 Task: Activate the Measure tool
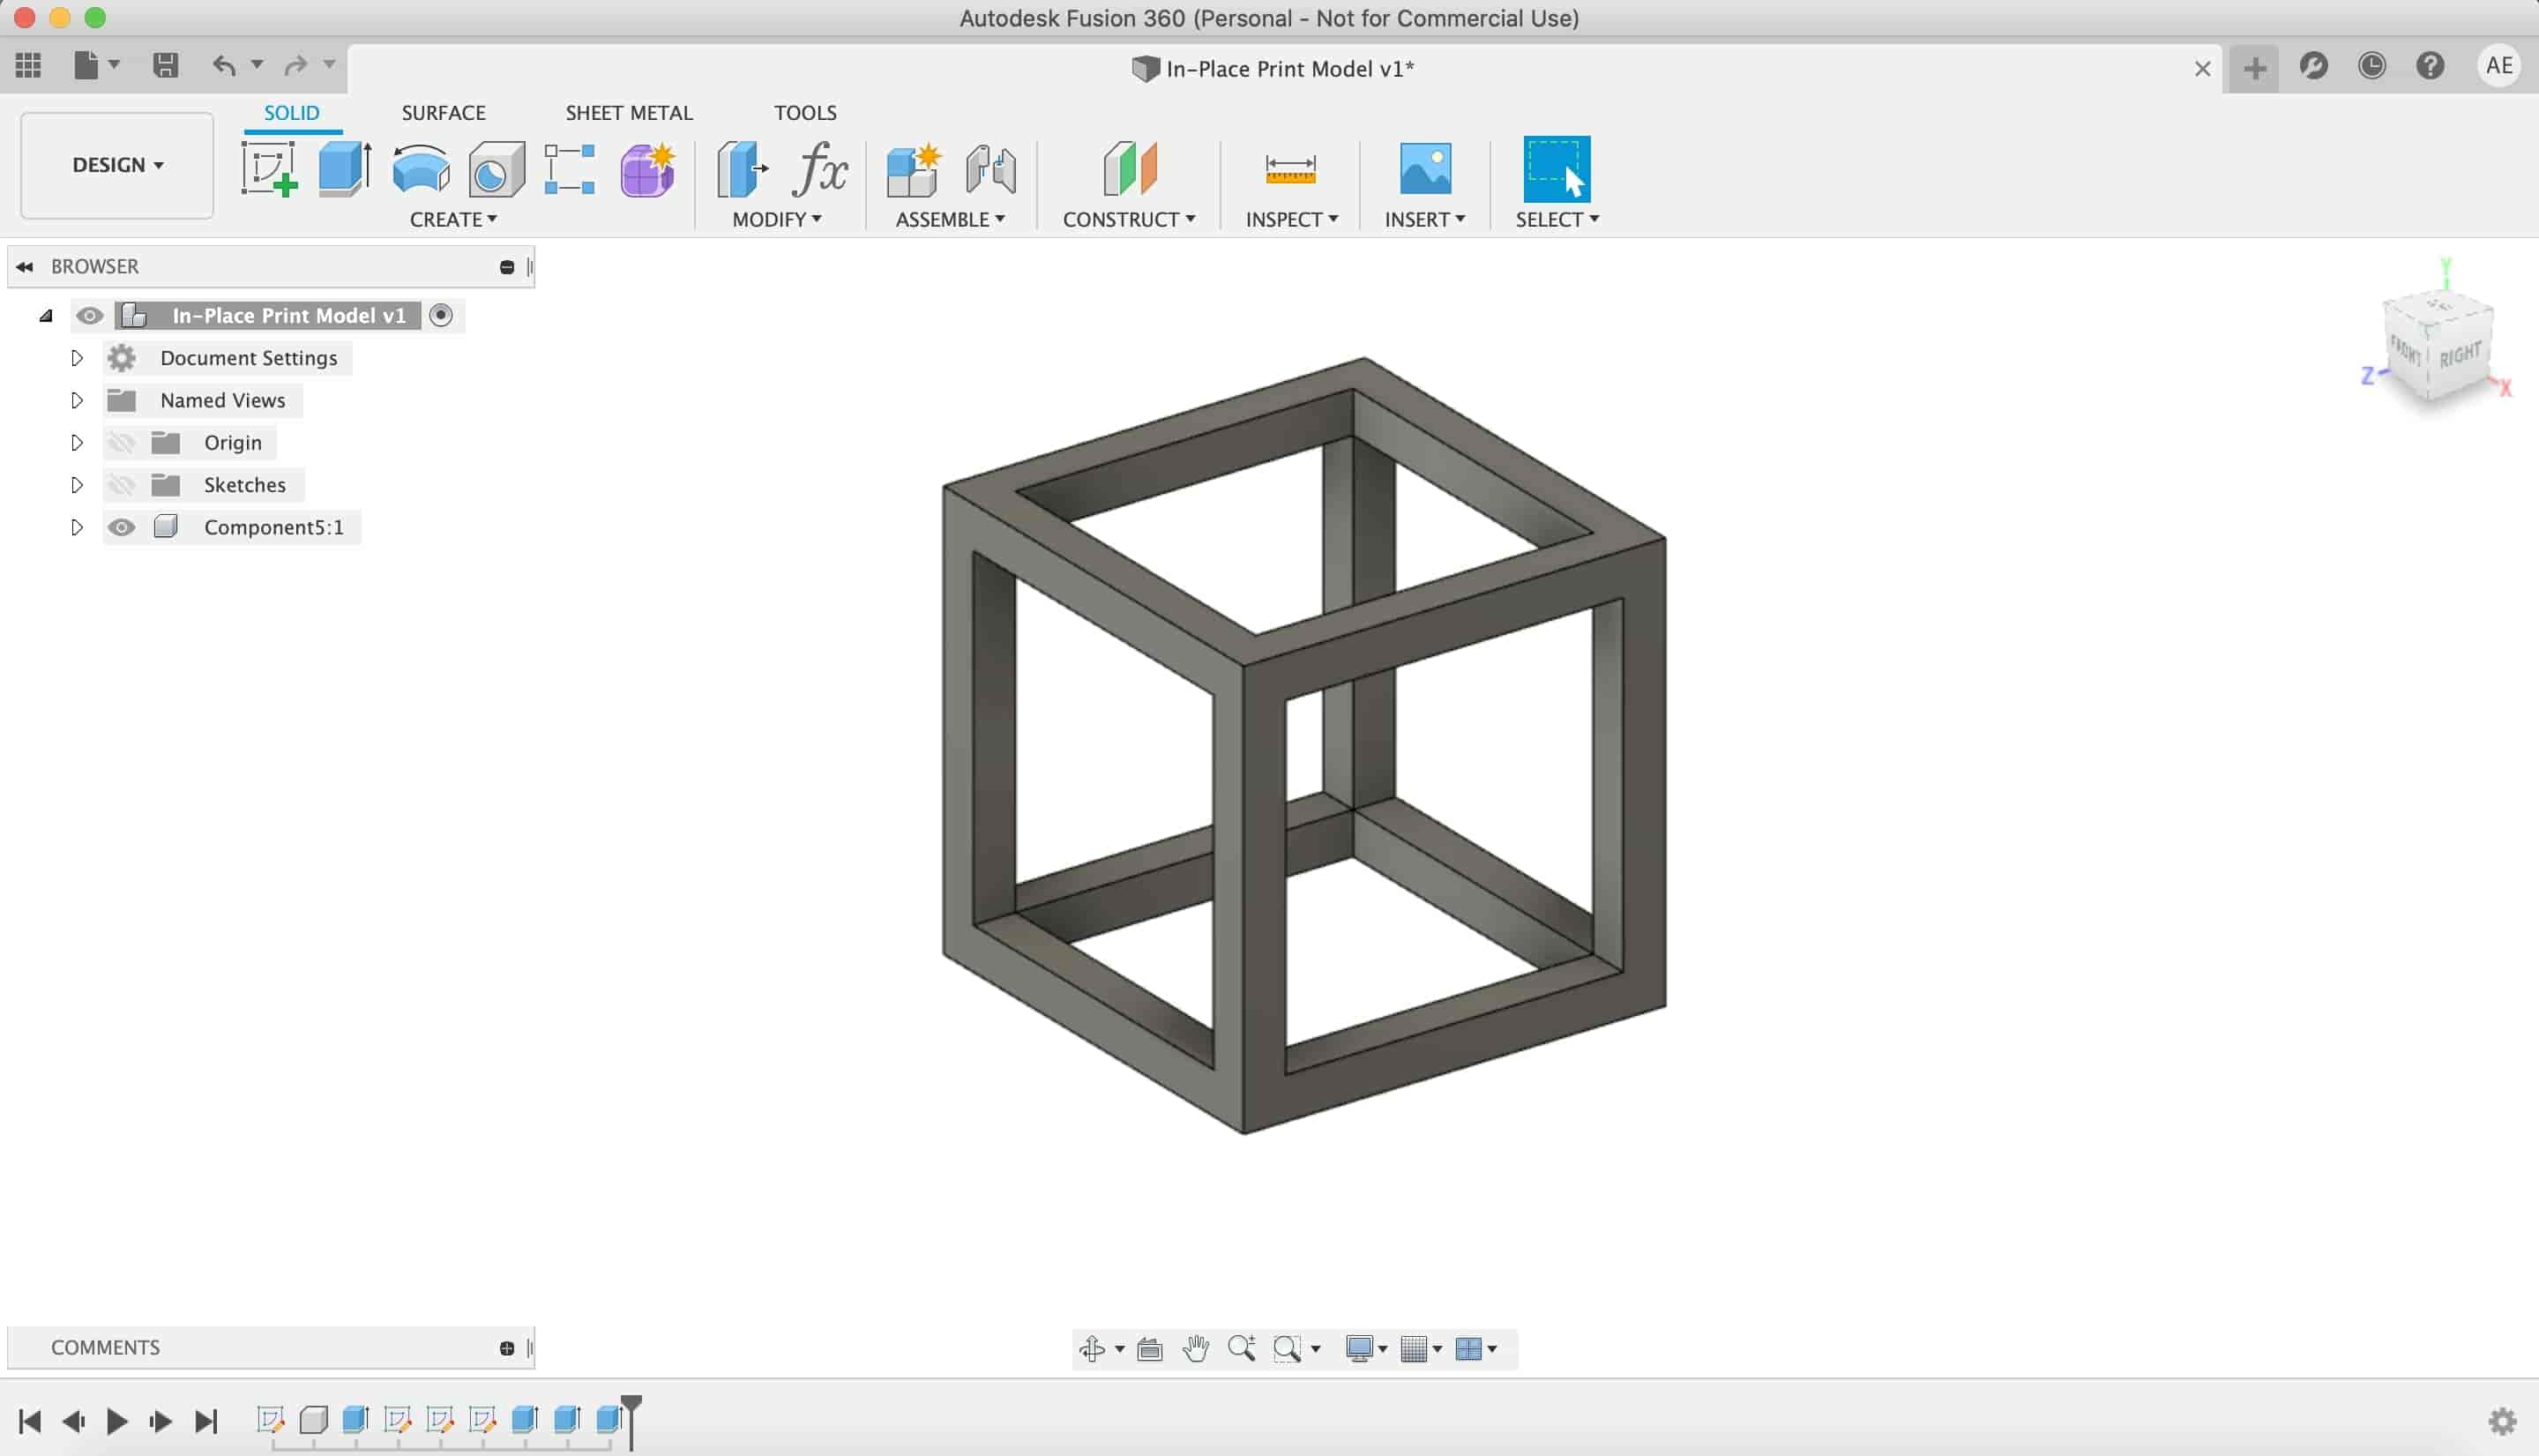click(1290, 168)
